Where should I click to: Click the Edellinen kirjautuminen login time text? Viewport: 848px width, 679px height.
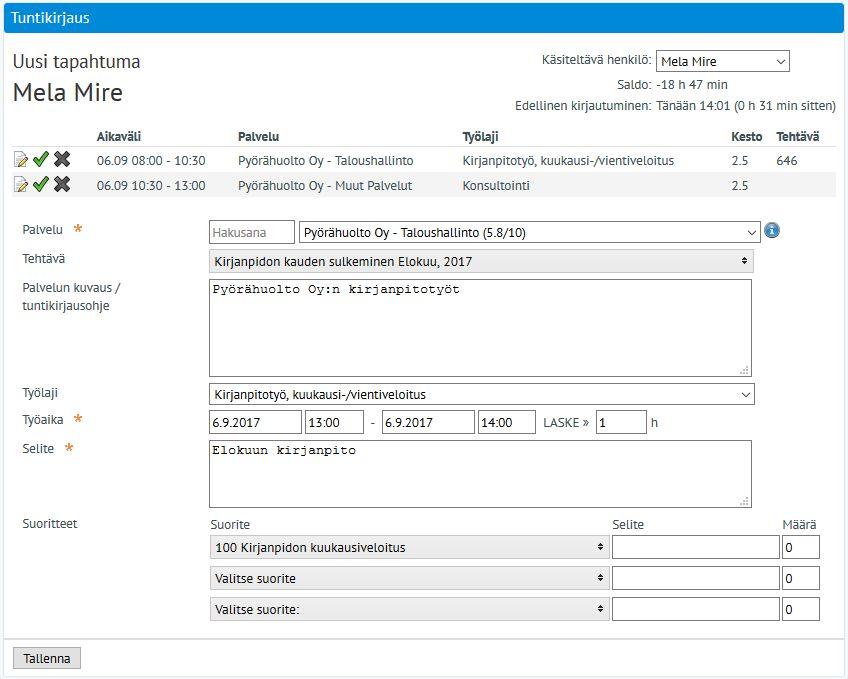(746, 105)
